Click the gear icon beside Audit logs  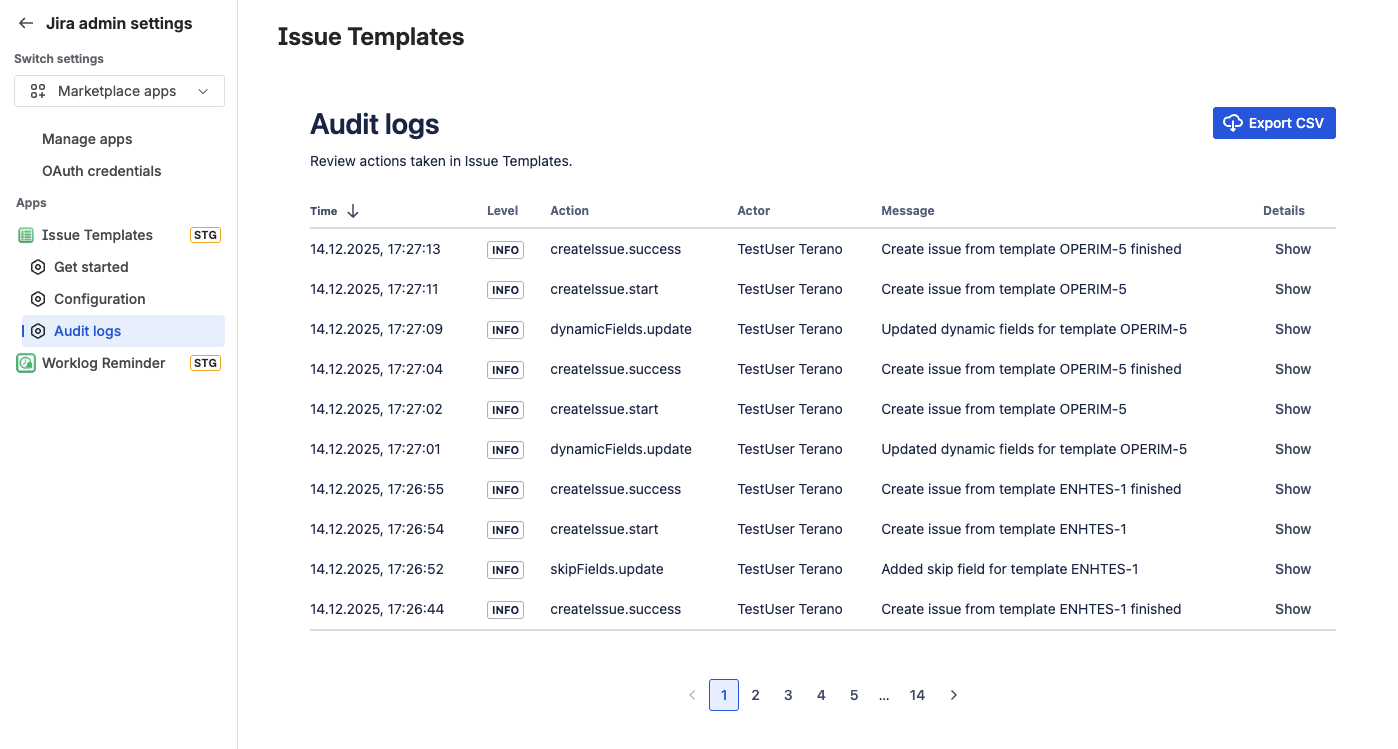pyautogui.click(x=37, y=330)
